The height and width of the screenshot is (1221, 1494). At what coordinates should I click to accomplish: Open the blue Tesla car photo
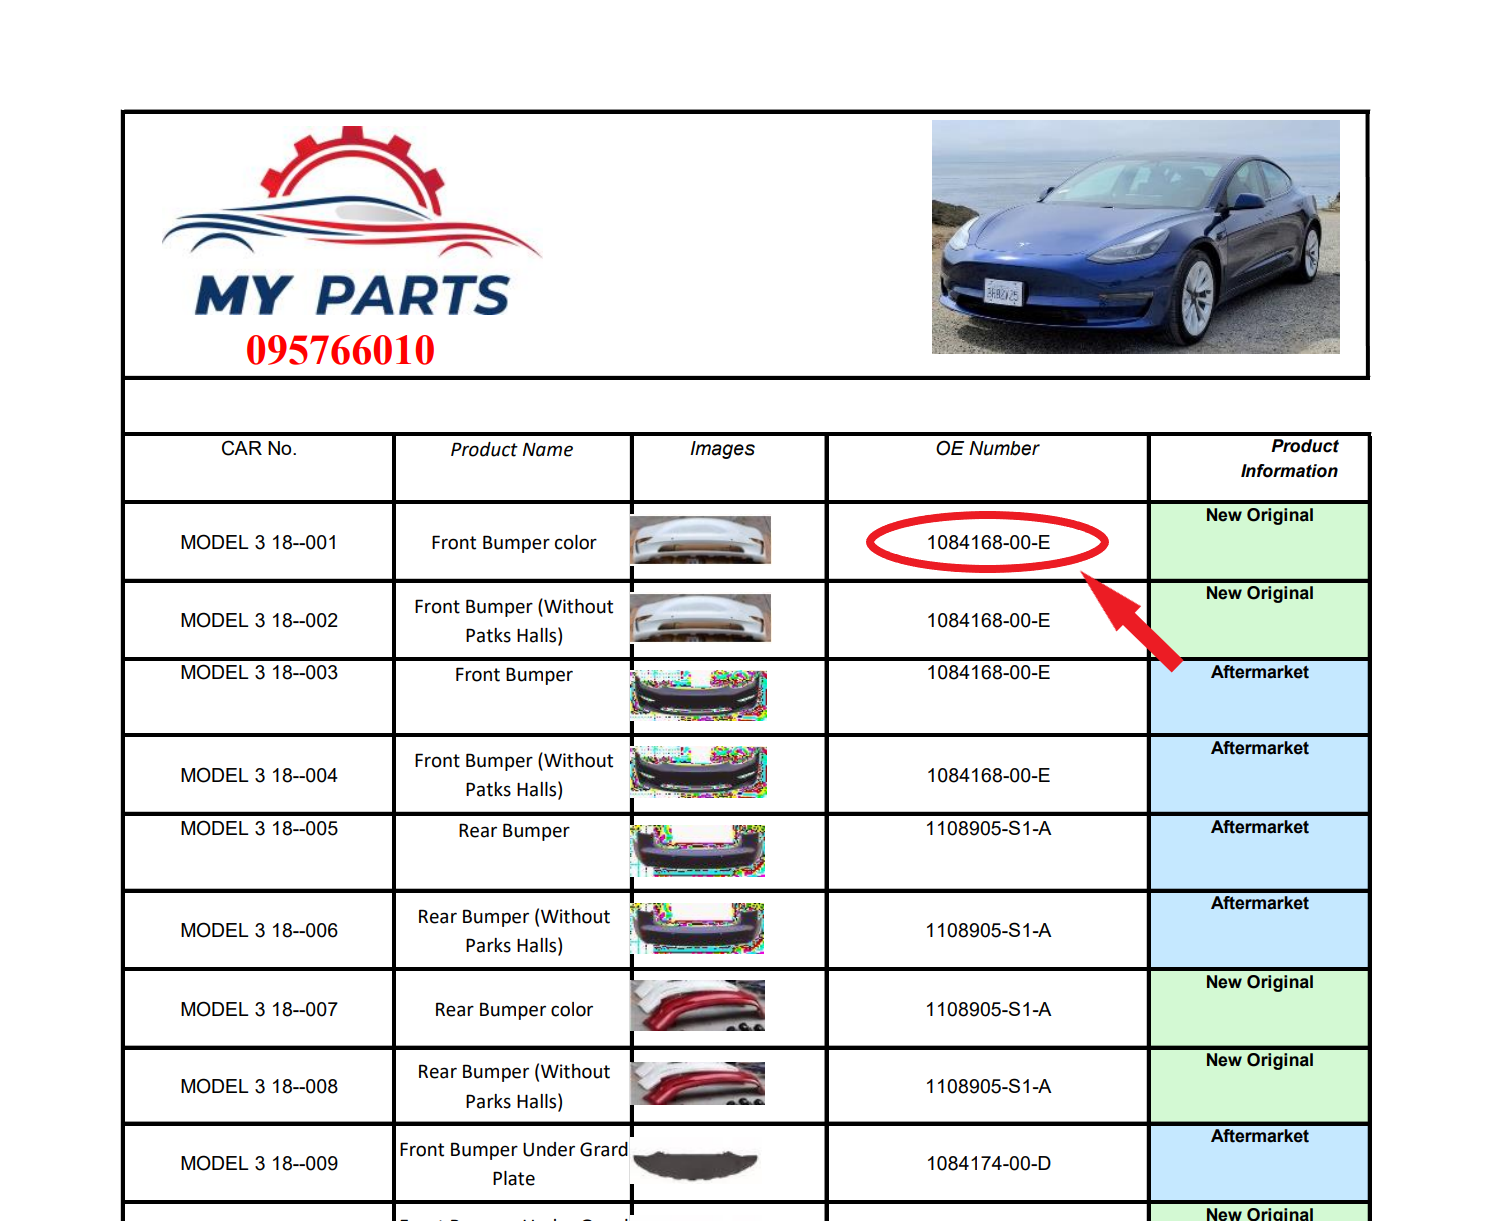pyautogui.click(x=1135, y=237)
